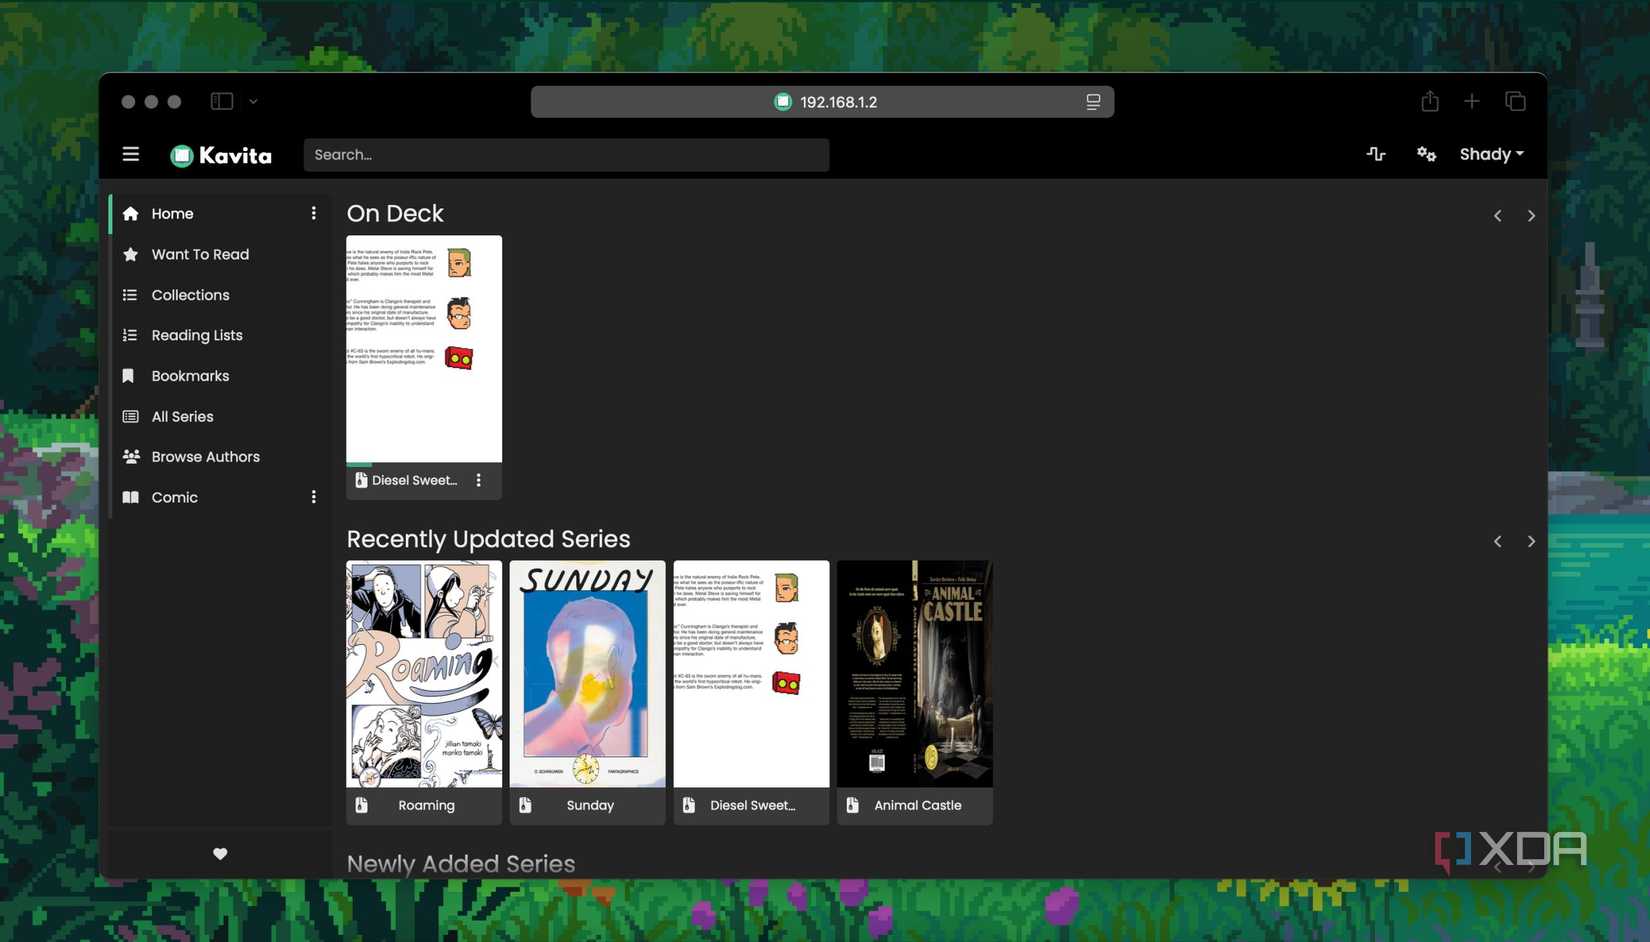The width and height of the screenshot is (1650, 942).
Task: Click the Safari share button
Action: 1430,101
